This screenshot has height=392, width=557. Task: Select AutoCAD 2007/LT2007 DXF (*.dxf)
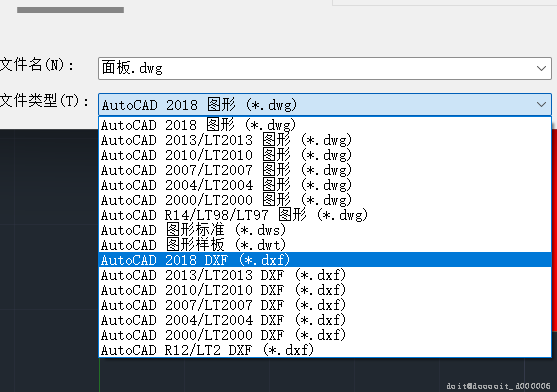[325, 305]
